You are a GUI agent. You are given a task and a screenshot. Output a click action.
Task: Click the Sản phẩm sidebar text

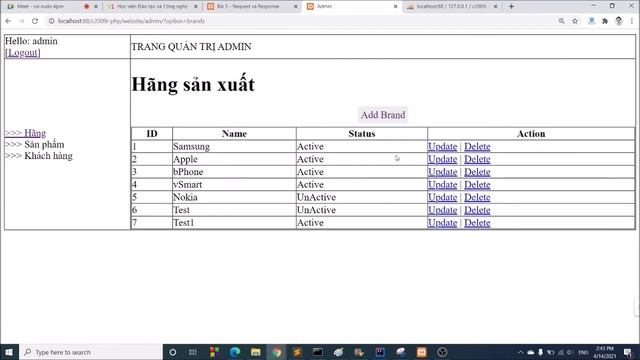pos(44,144)
